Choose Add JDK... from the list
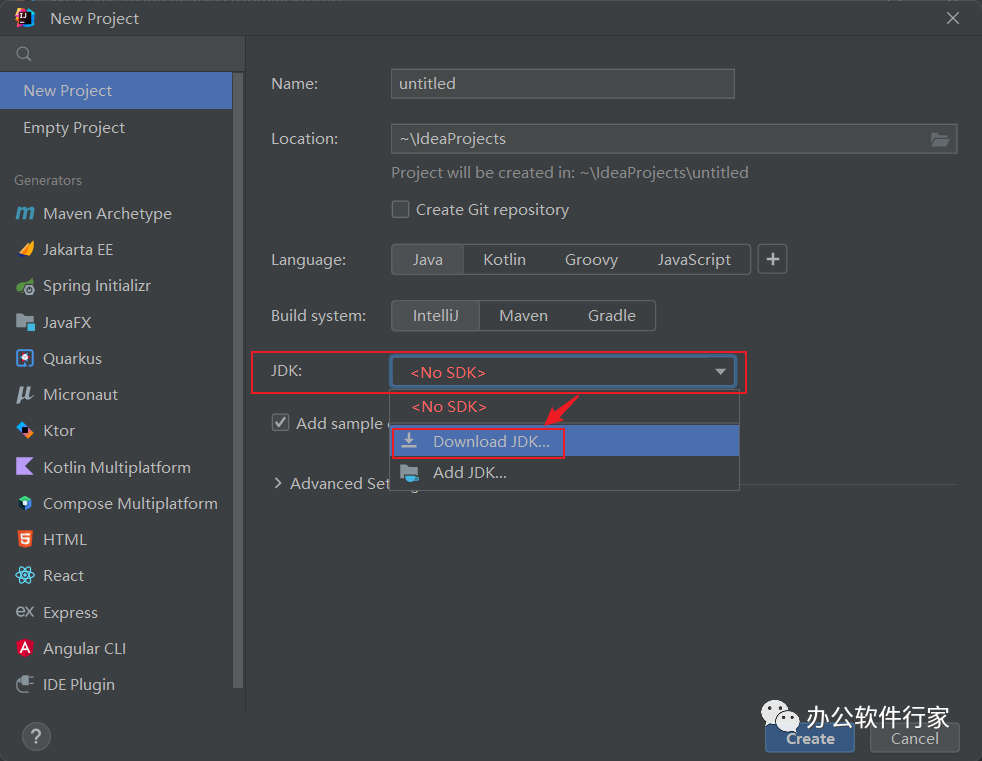Image resolution: width=982 pixels, height=761 pixels. click(x=469, y=473)
